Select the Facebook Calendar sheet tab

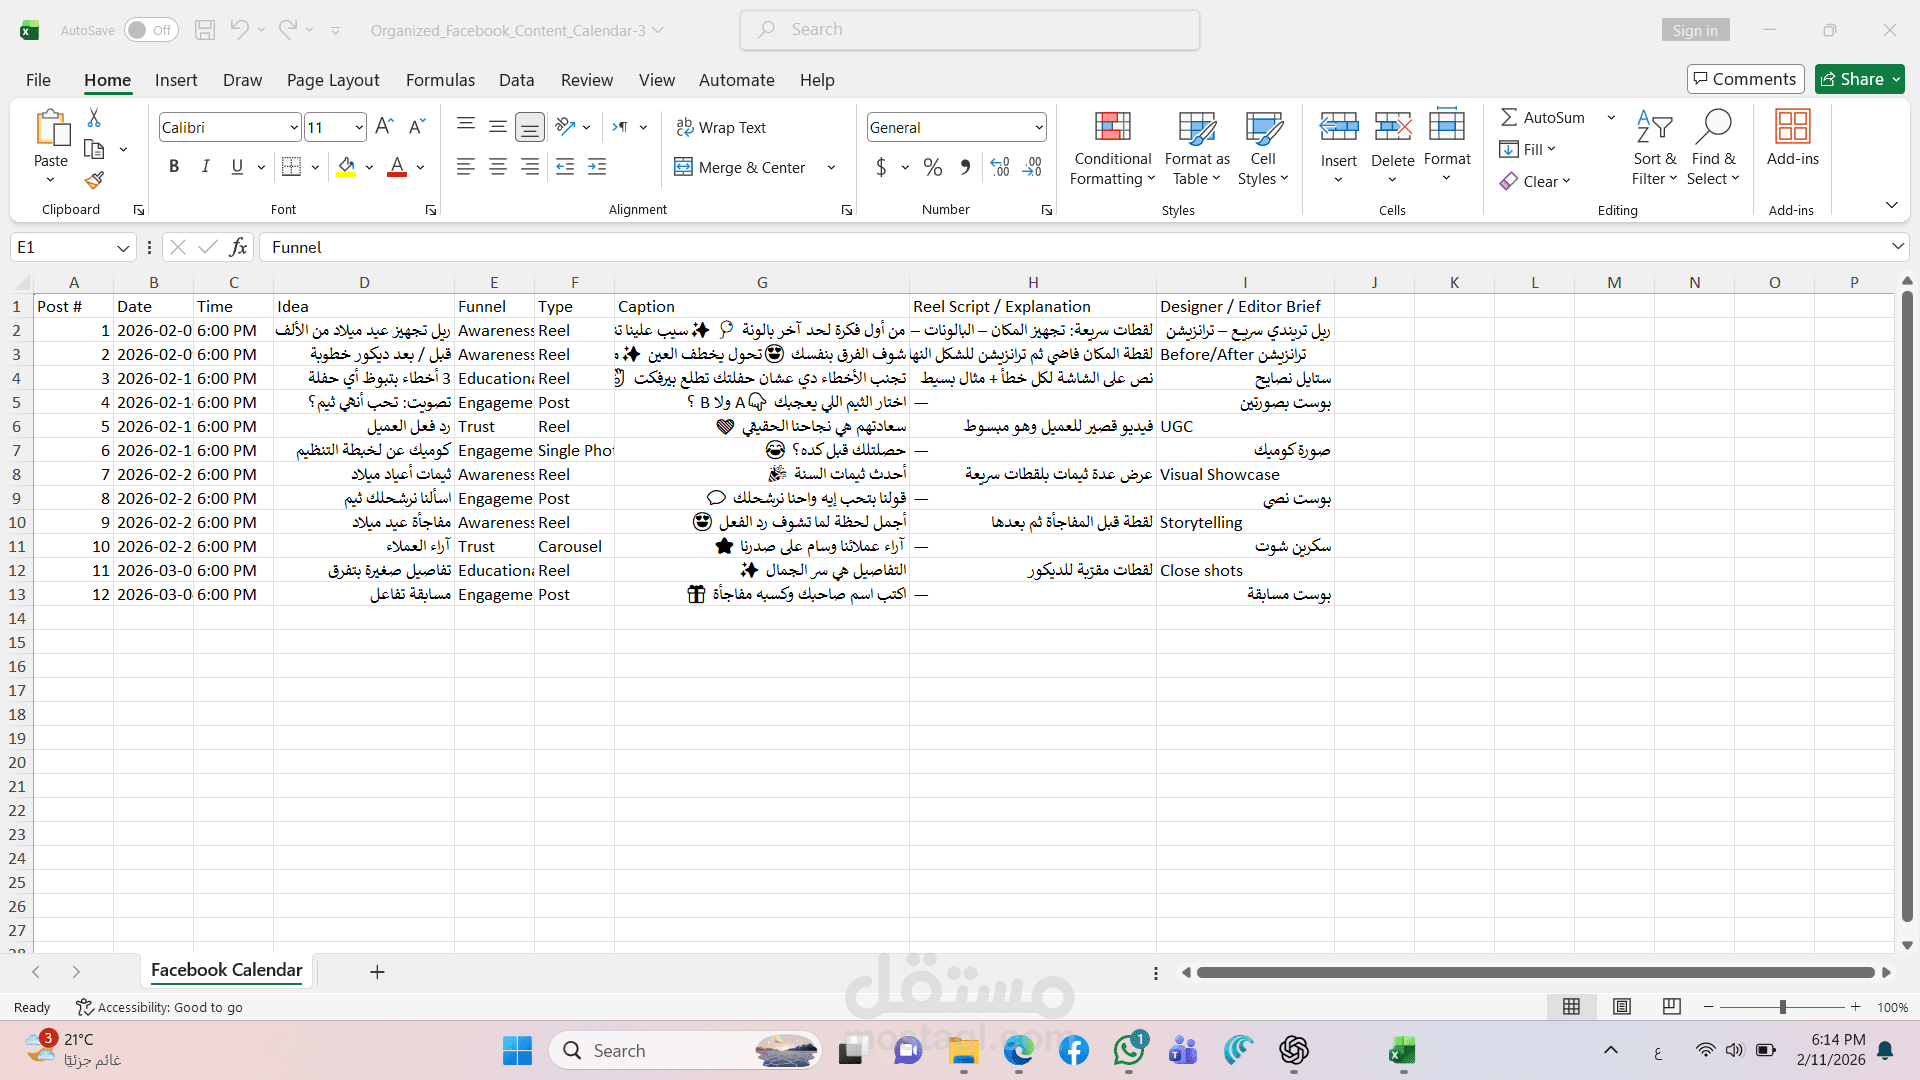[226, 970]
